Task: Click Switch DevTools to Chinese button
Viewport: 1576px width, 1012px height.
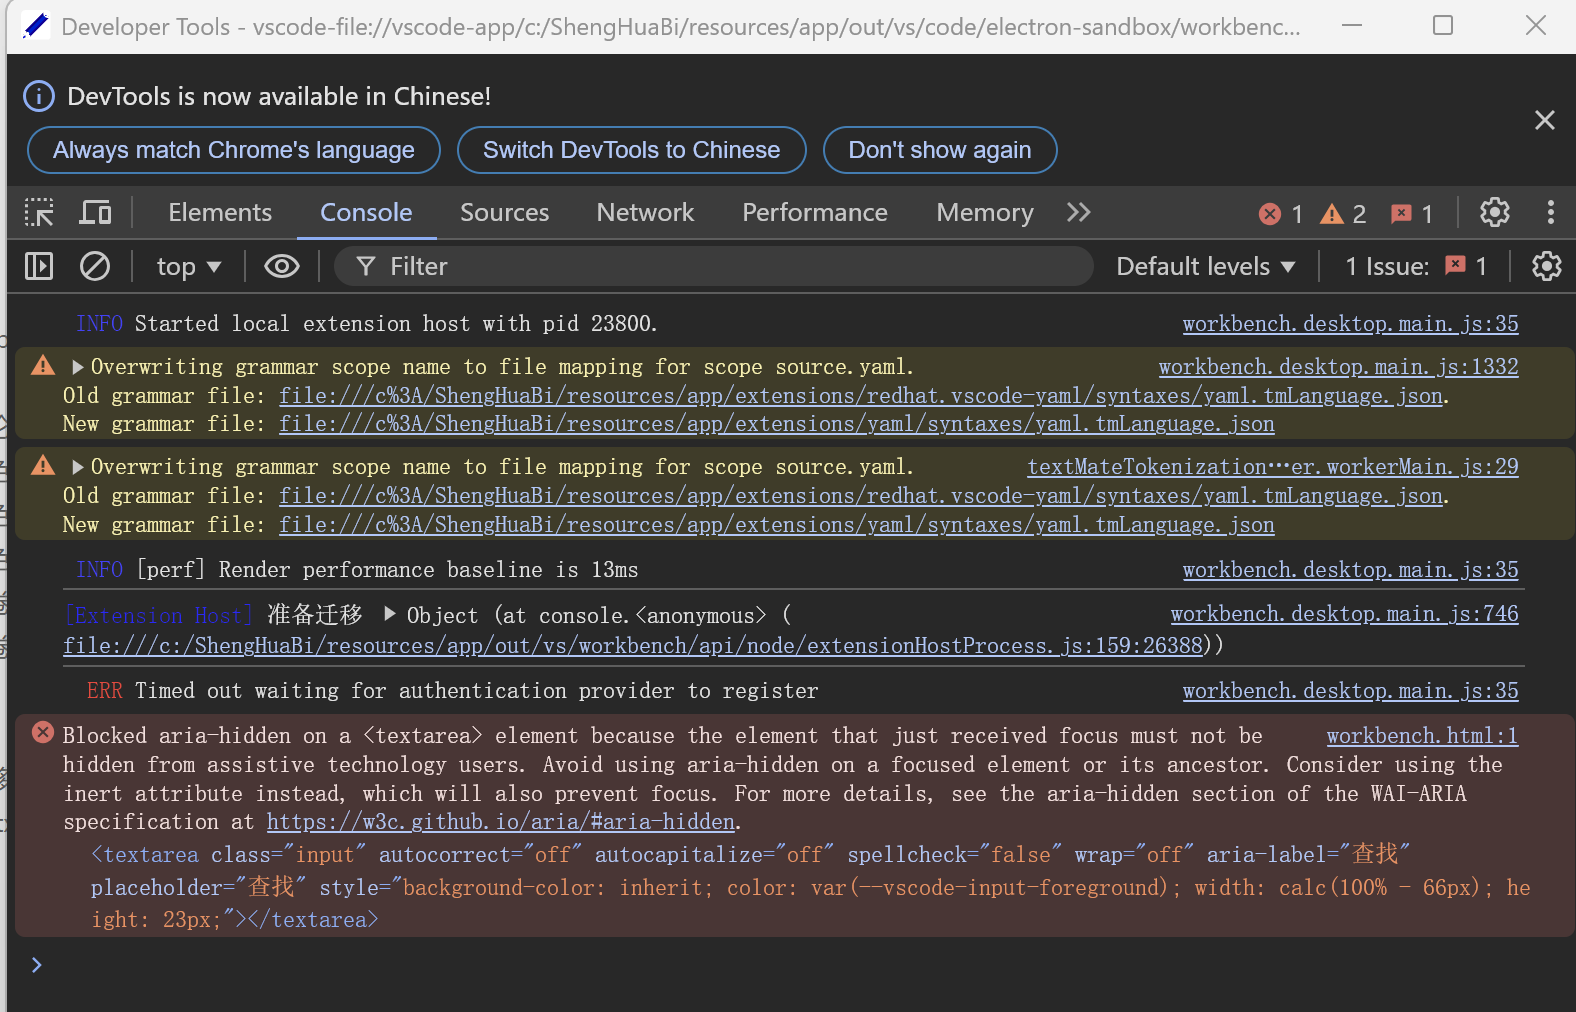Action: [x=631, y=150]
